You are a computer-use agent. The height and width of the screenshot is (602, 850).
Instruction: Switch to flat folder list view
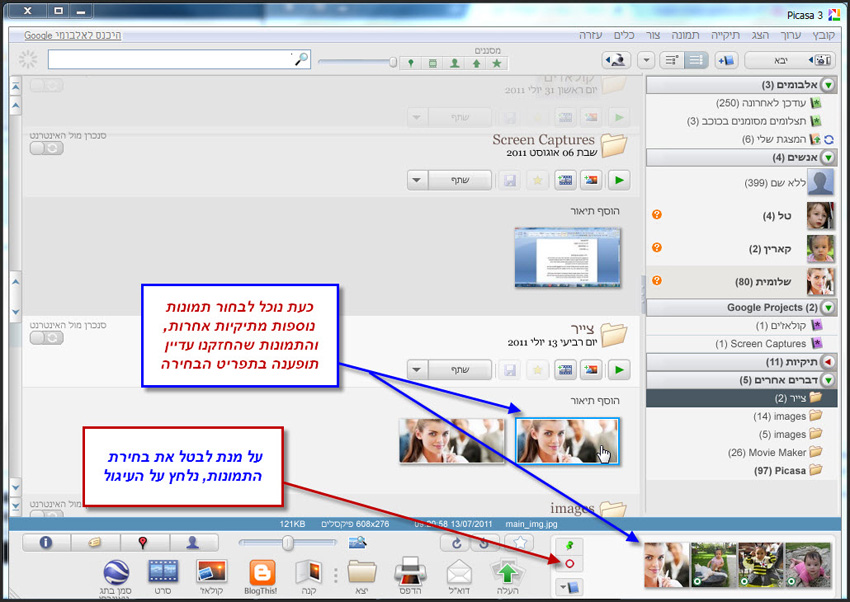[696, 60]
